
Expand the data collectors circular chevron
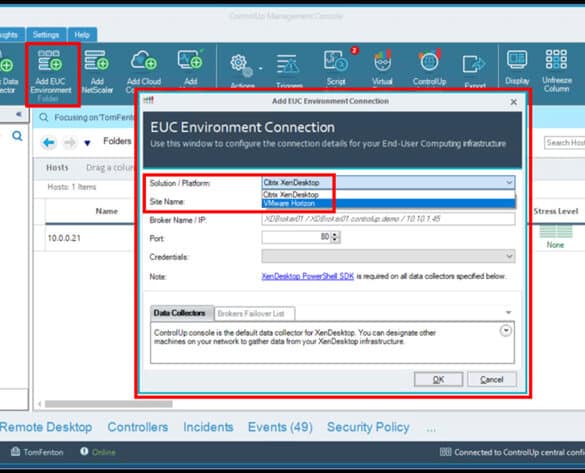(506, 331)
